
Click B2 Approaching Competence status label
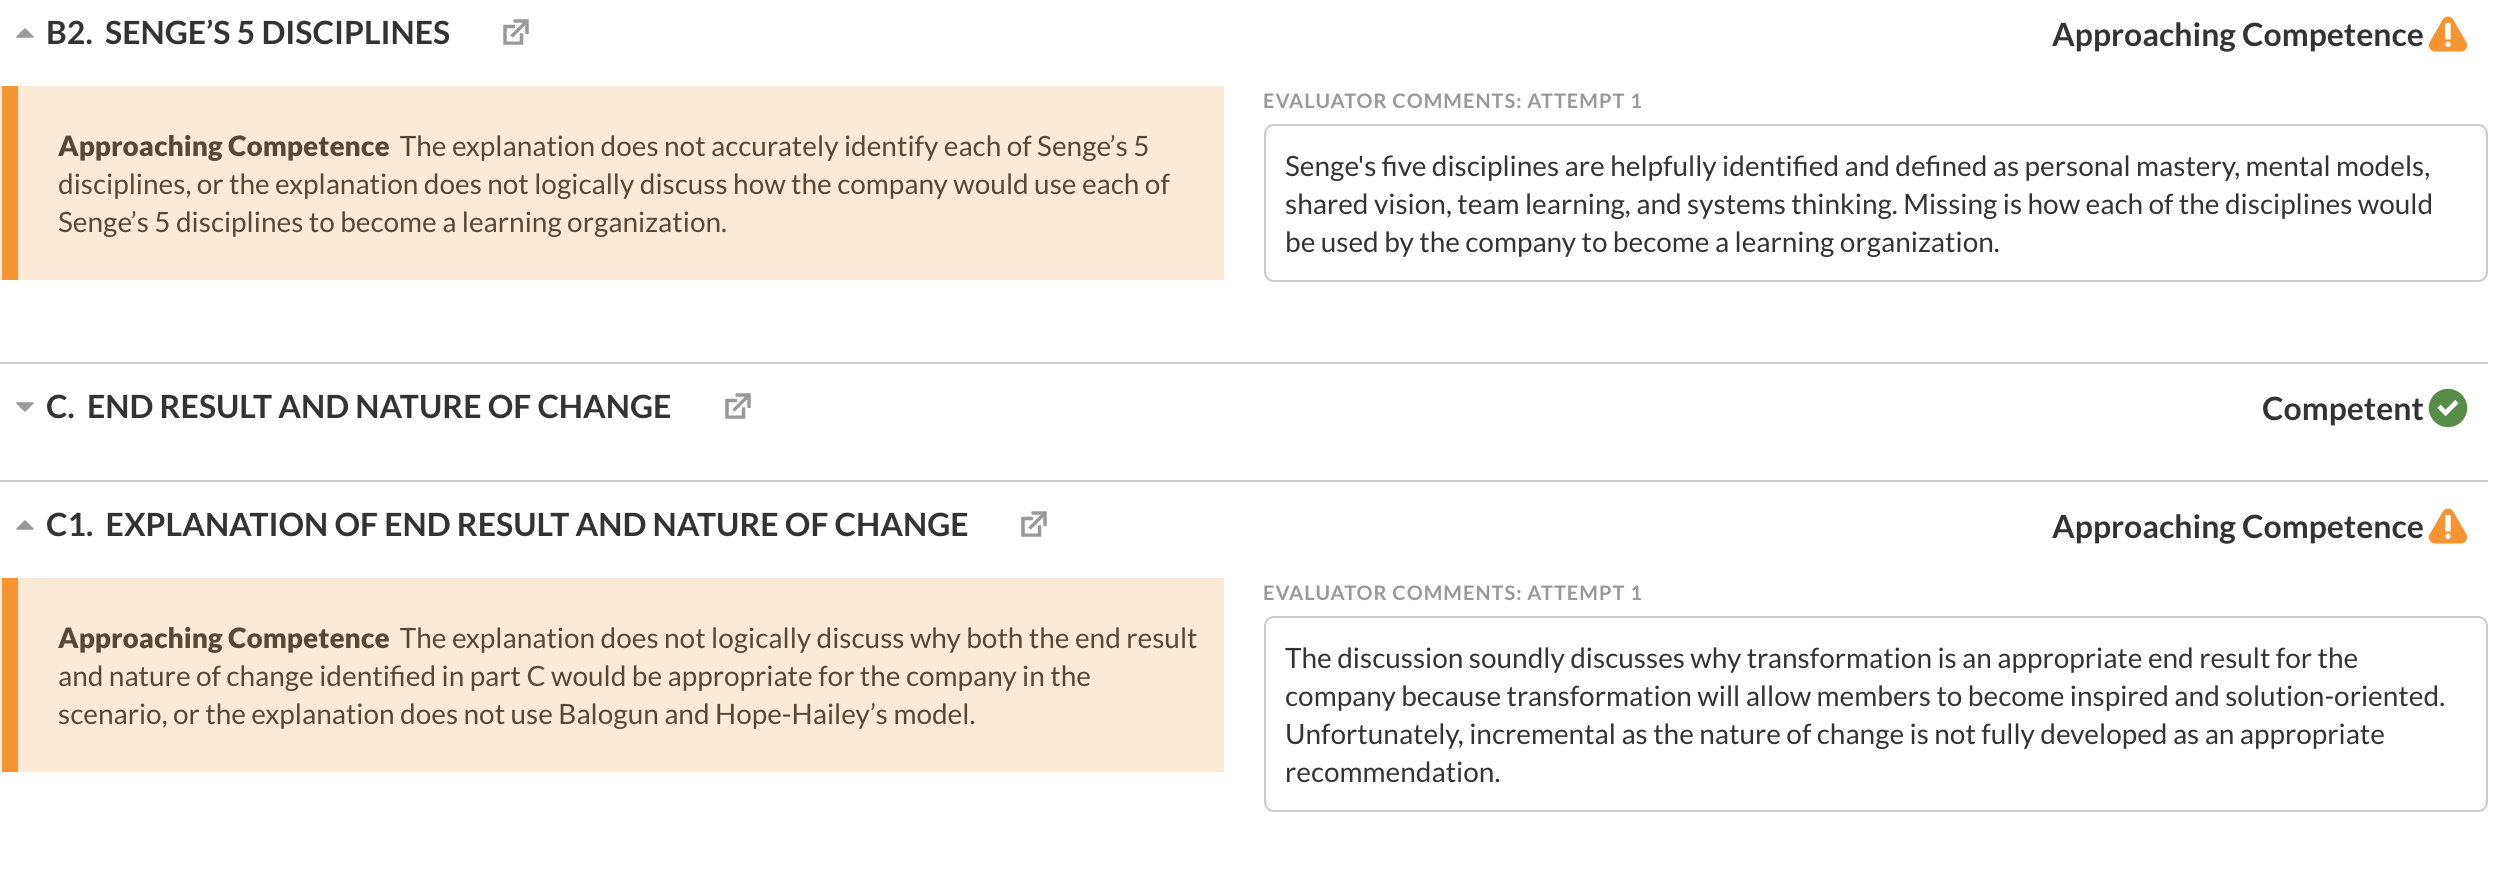click(x=2237, y=35)
